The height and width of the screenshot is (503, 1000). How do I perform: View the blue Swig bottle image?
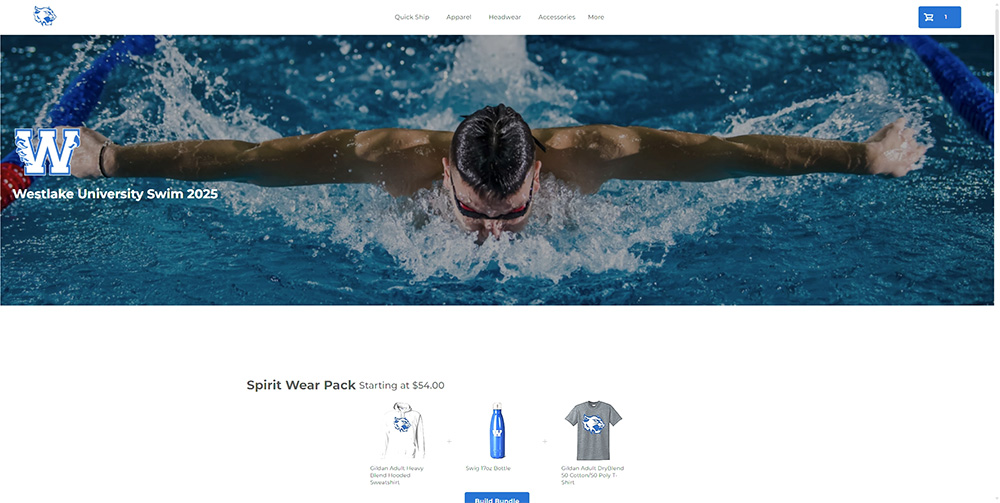click(497, 430)
